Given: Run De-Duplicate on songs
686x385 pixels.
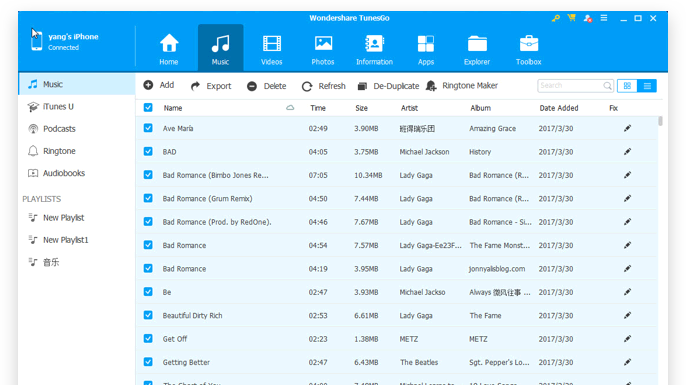Looking at the screenshot, I should (388, 86).
